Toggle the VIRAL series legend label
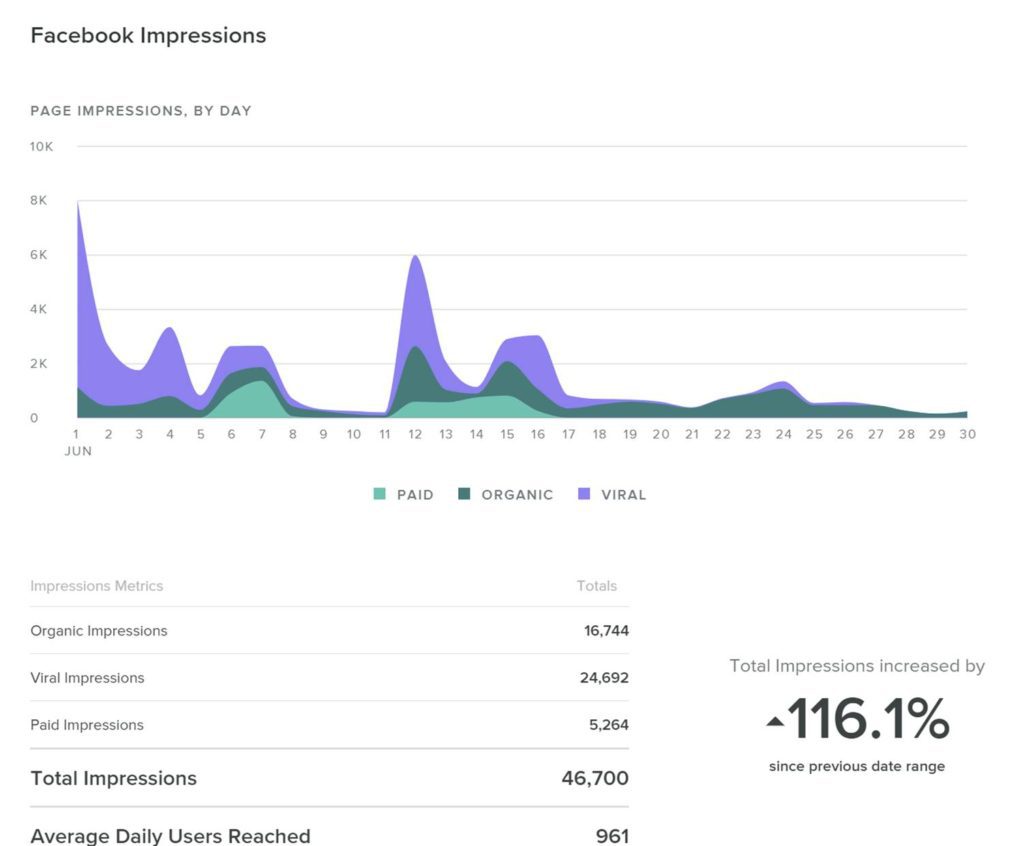Image resolution: width=1024 pixels, height=846 pixels. tap(624, 495)
